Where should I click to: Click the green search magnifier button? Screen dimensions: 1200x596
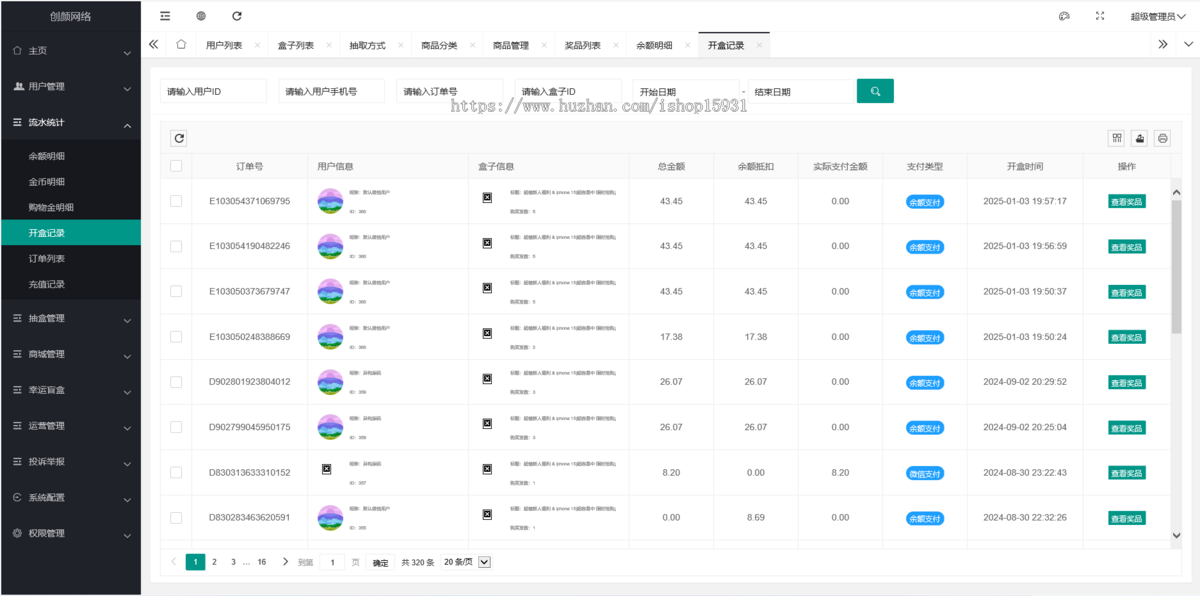click(875, 90)
